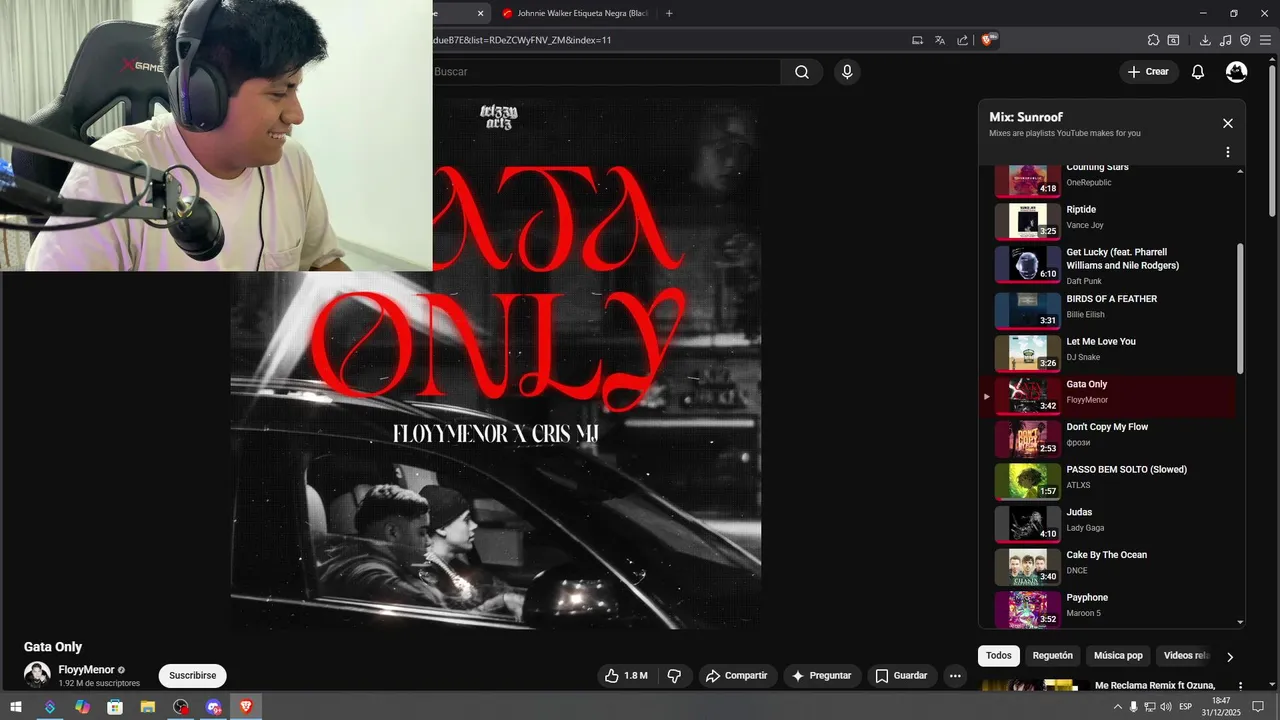The height and width of the screenshot is (720, 1280).
Task: Open Me Reclama Remix ft Ozuna video
Action: [x=1155, y=685]
